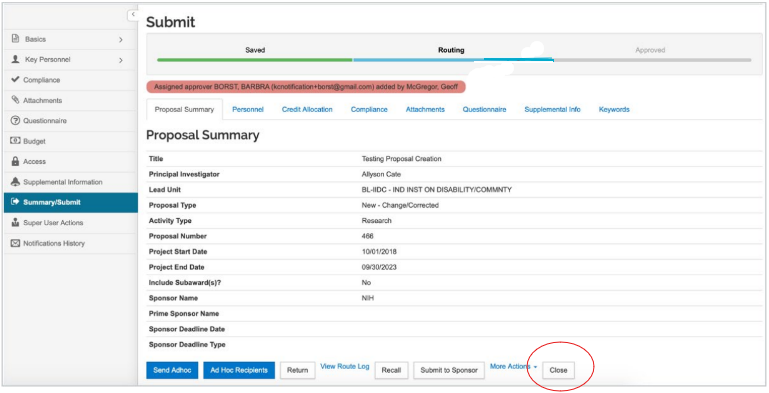Click the value "New - Change/Corrected"
769x393 pixels.
[x=400, y=206]
